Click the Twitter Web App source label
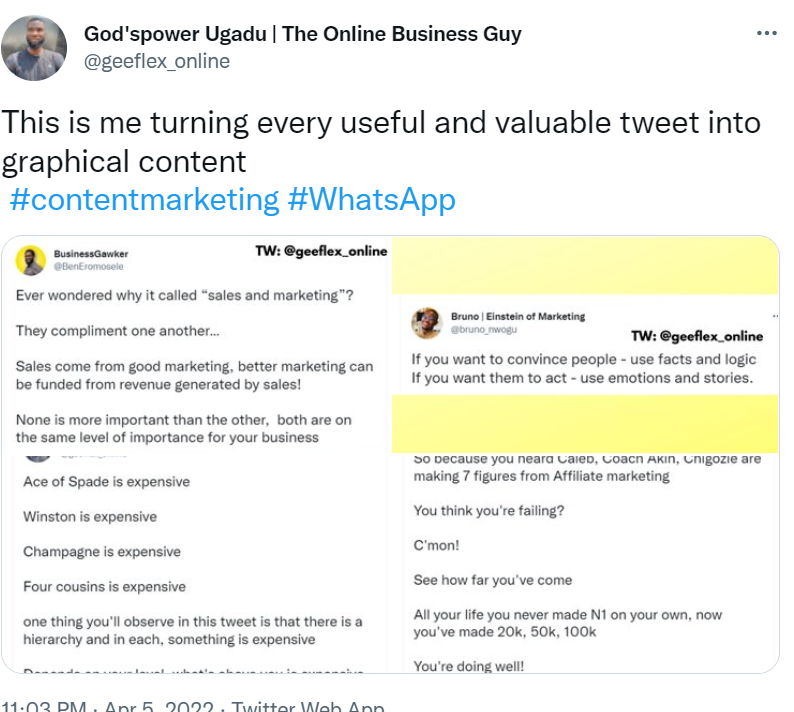Image resolution: width=794 pixels, height=712 pixels. tap(308, 704)
